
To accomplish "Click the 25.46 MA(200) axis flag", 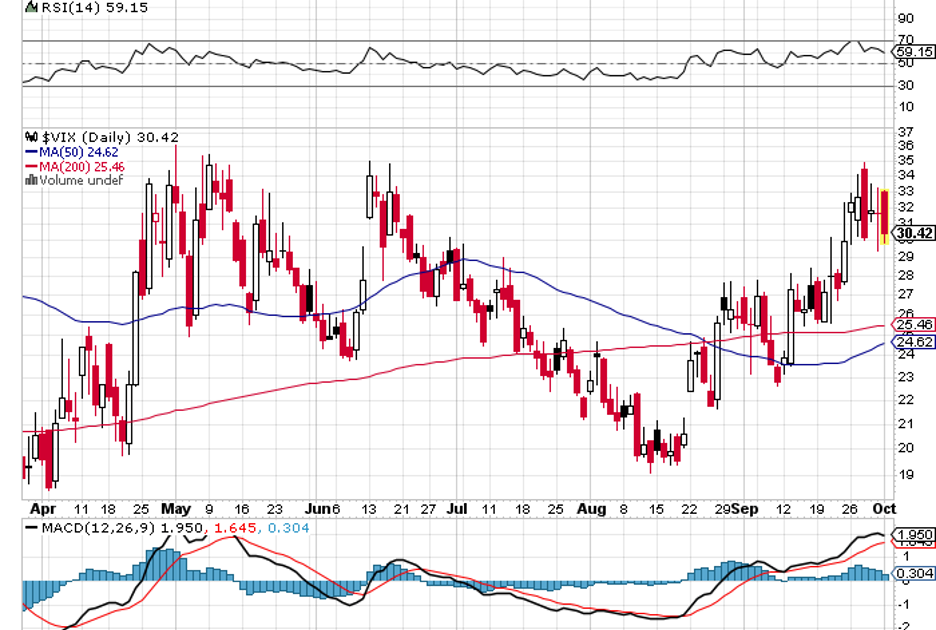I will pyautogui.click(x=914, y=325).
